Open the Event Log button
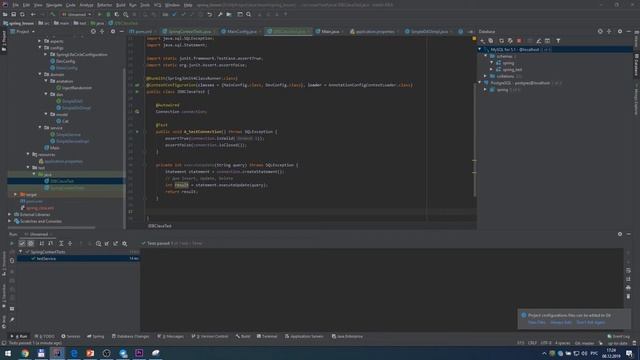The height and width of the screenshot is (360, 640). point(618,336)
